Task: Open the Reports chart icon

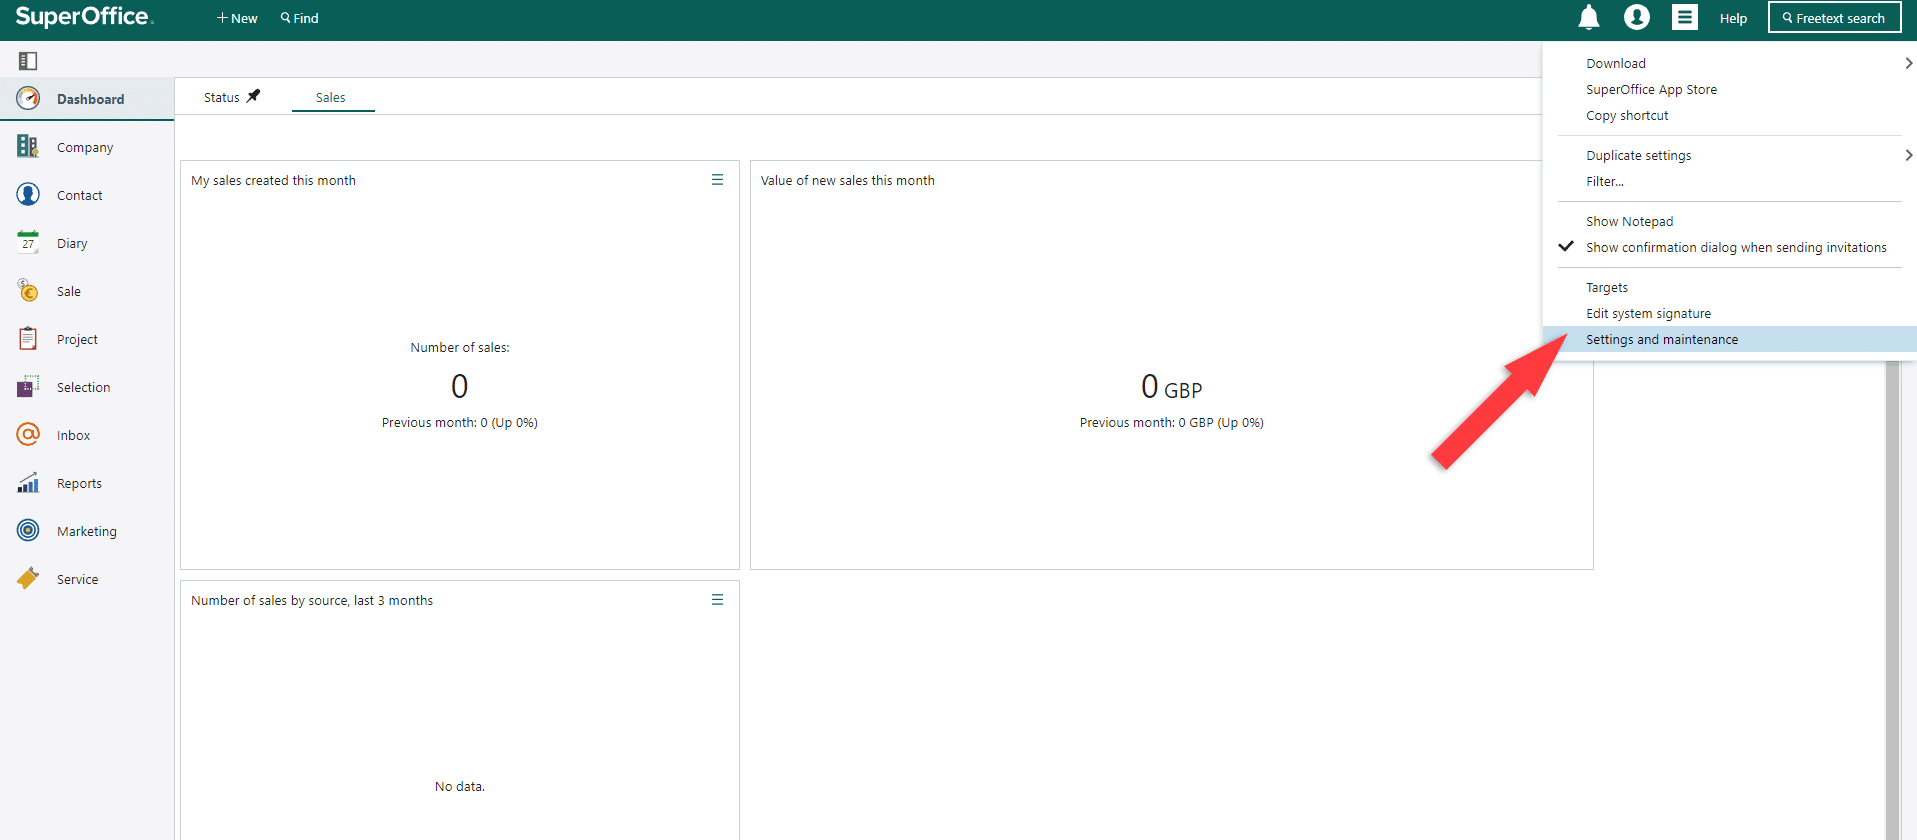Action: (x=28, y=483)
